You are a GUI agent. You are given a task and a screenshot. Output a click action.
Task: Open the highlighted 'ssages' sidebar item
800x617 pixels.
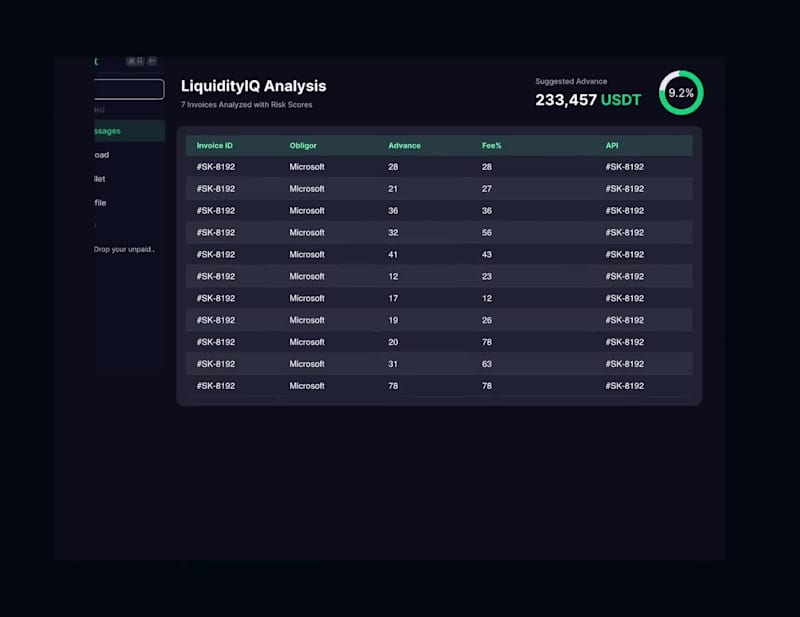[x=130, y=131]
